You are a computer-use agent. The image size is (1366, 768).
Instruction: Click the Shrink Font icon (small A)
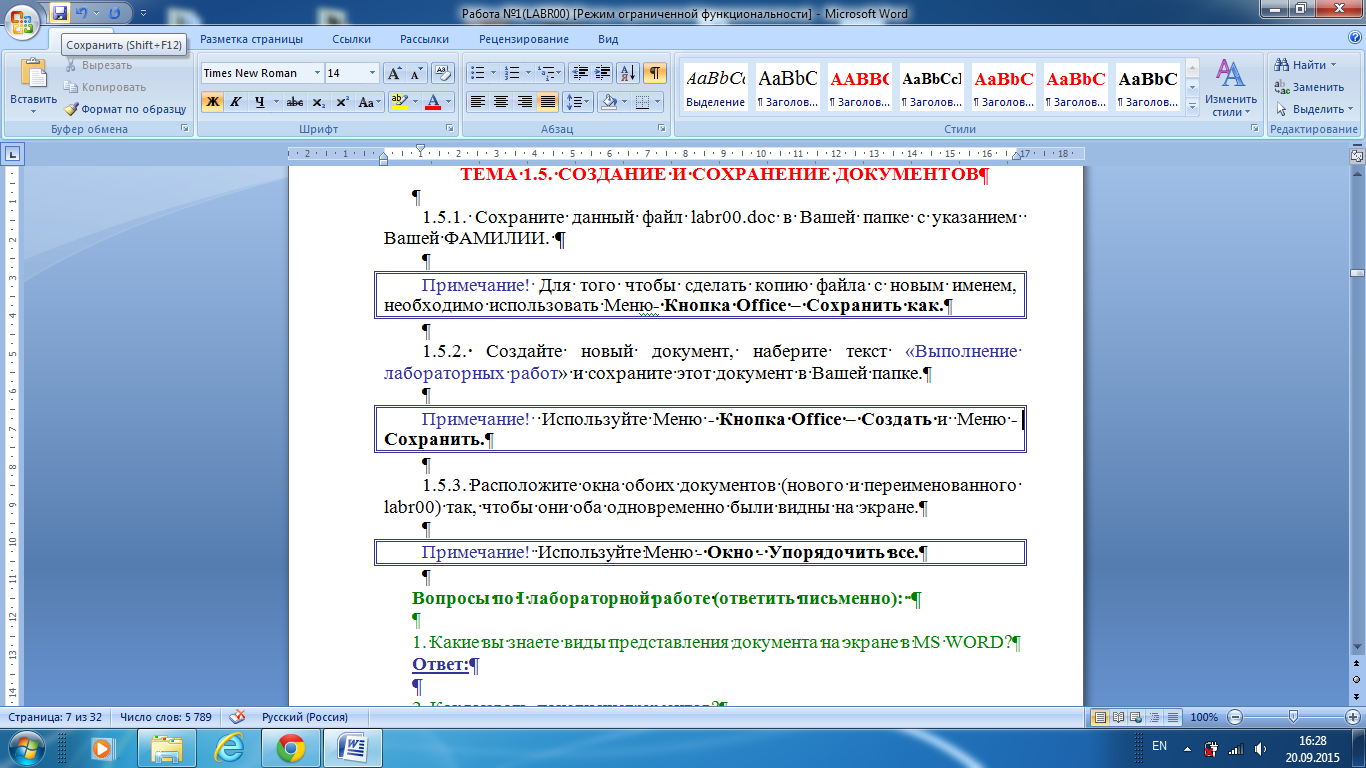coord(416,73)
